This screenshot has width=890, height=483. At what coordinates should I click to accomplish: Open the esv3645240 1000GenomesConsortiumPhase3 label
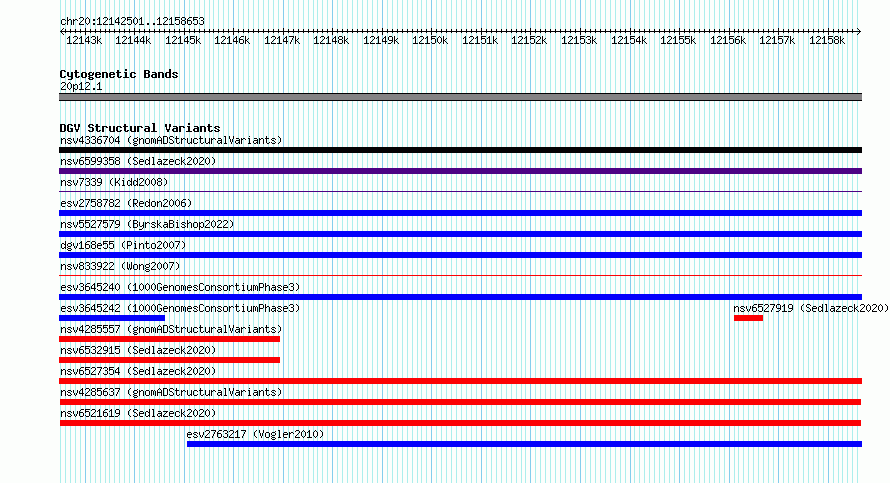[x=180, y=287]
